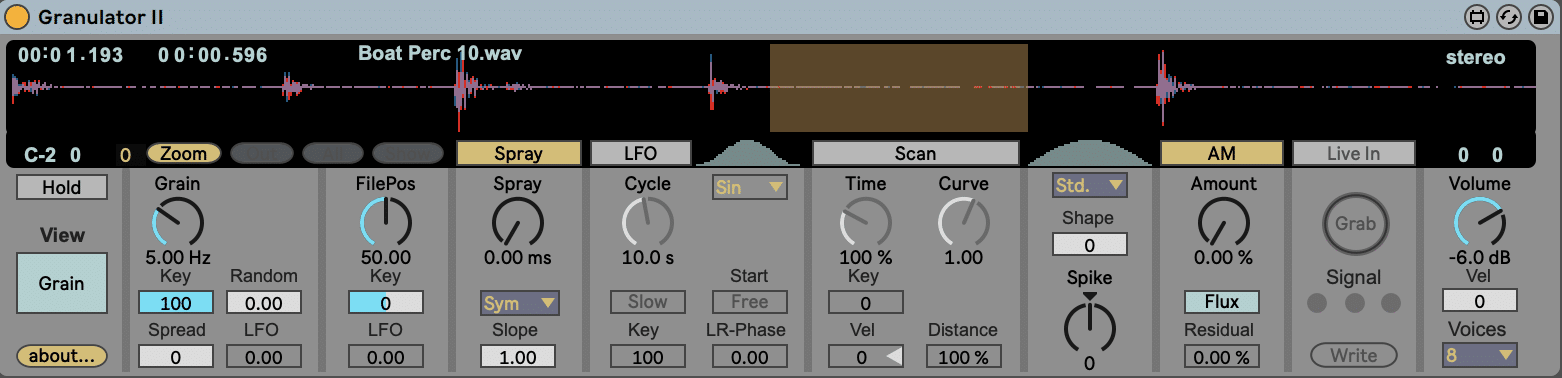Screen dimensions: 1562x378
Task: Select the Spray tab
Action: (x=518, y=153)
